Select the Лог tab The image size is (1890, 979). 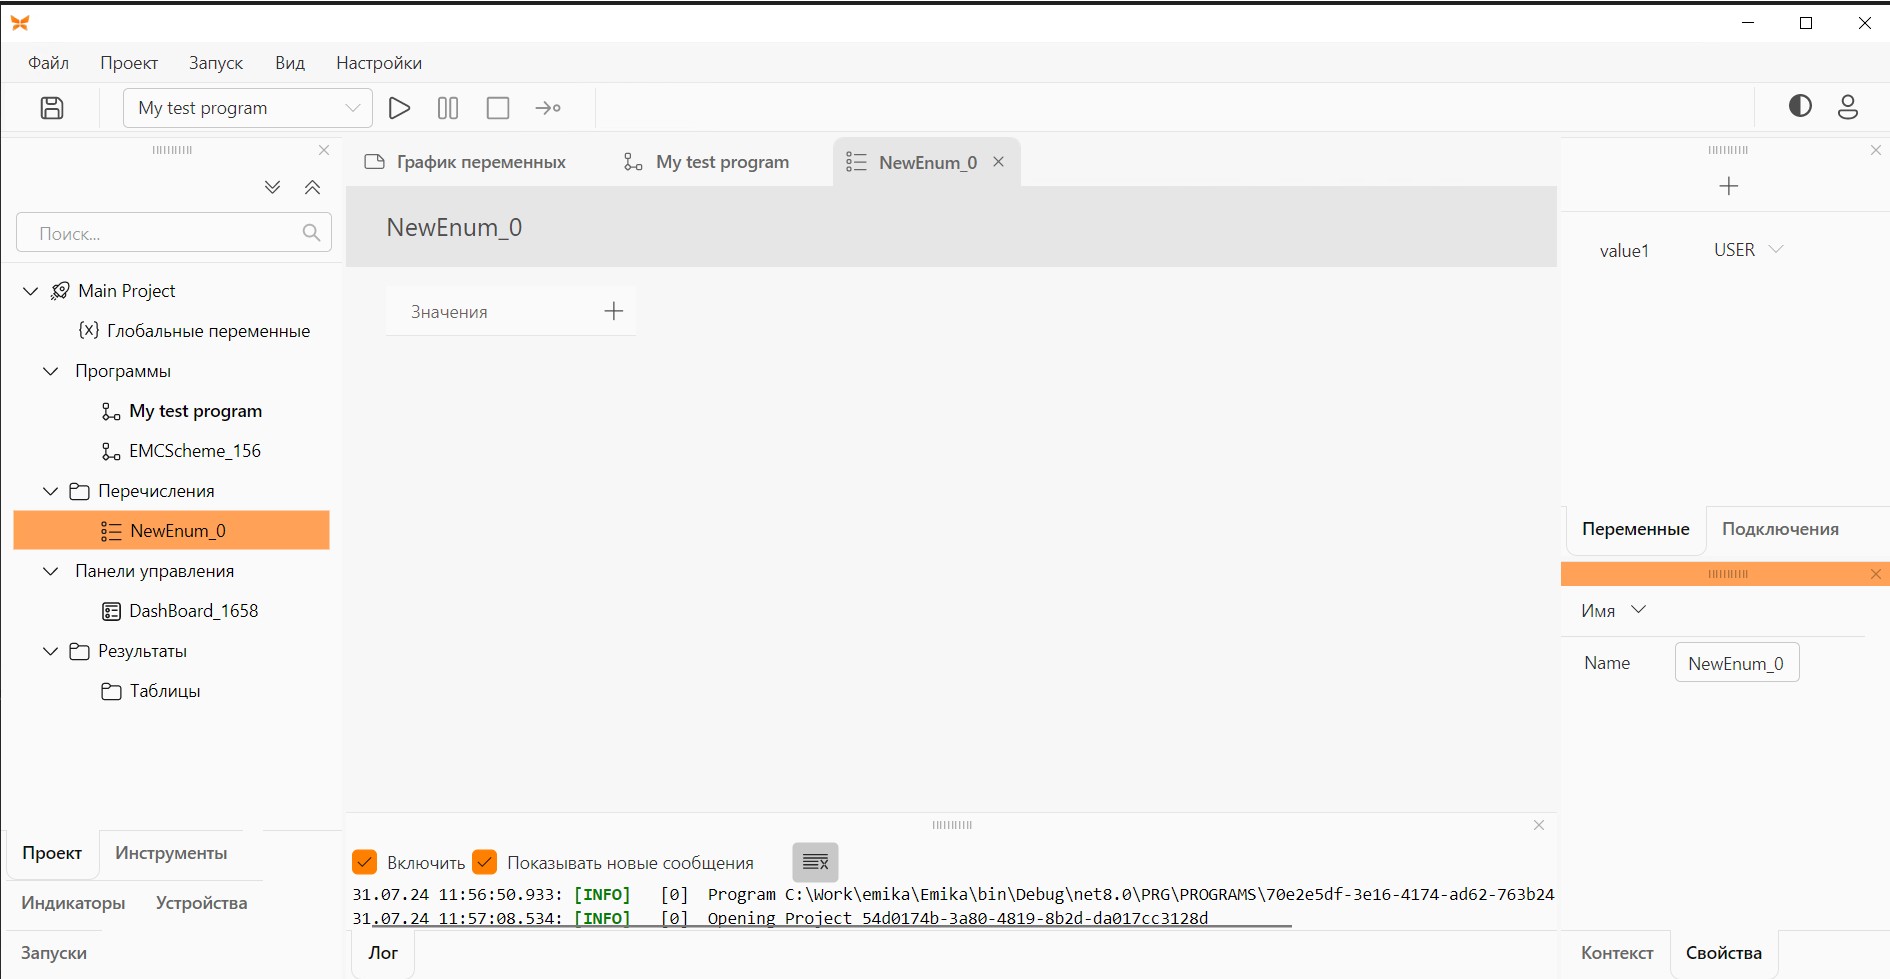coord(383,953)
